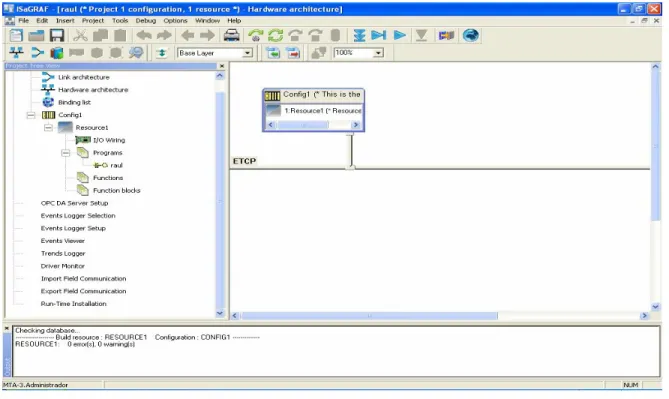Click the blue double down-arrow download icon
Screen dimensions: 669x399
point(359,35)
